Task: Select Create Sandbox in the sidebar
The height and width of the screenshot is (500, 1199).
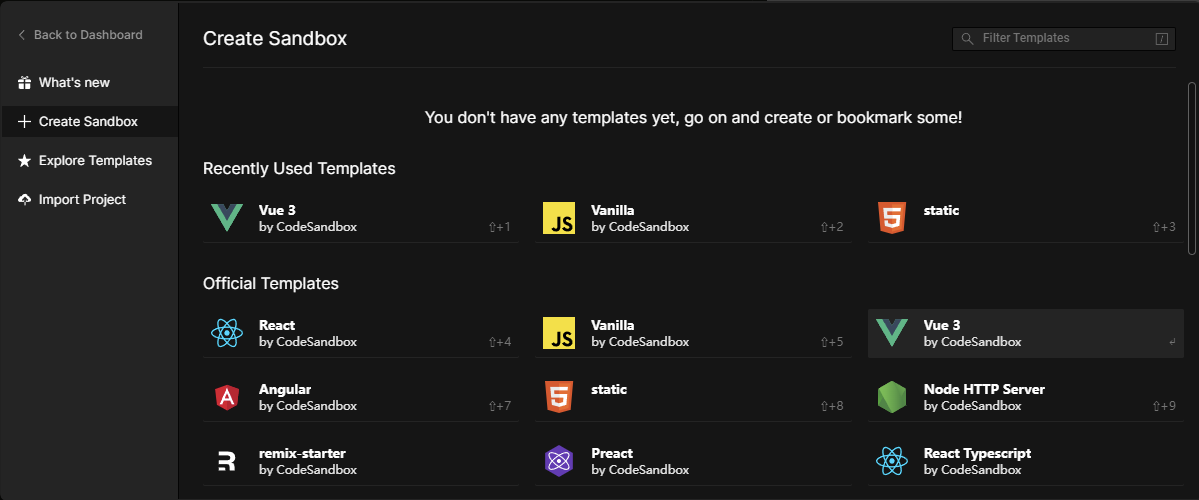Action: click(x=89, y=122)
